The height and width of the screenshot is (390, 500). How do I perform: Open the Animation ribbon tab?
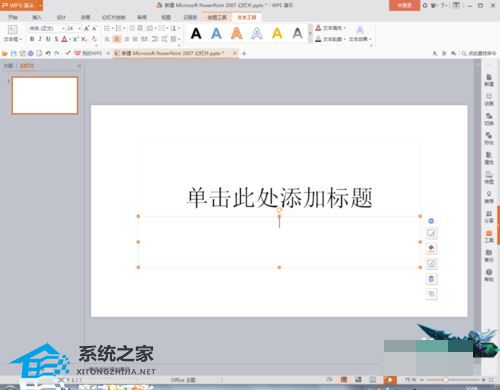pyautogui.click(x=86, y=17)
